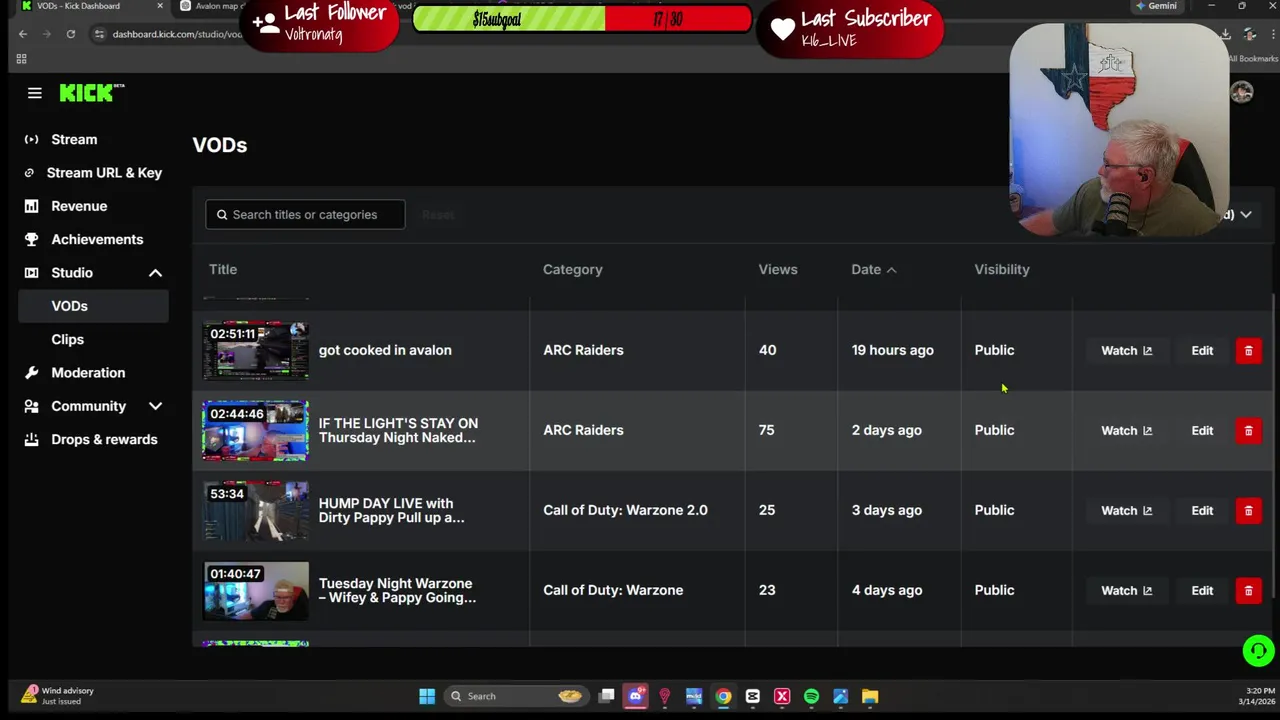Edit the 'got cooked in avalon' VOD
1280x720 pixels.
(x=1202, y=350)
